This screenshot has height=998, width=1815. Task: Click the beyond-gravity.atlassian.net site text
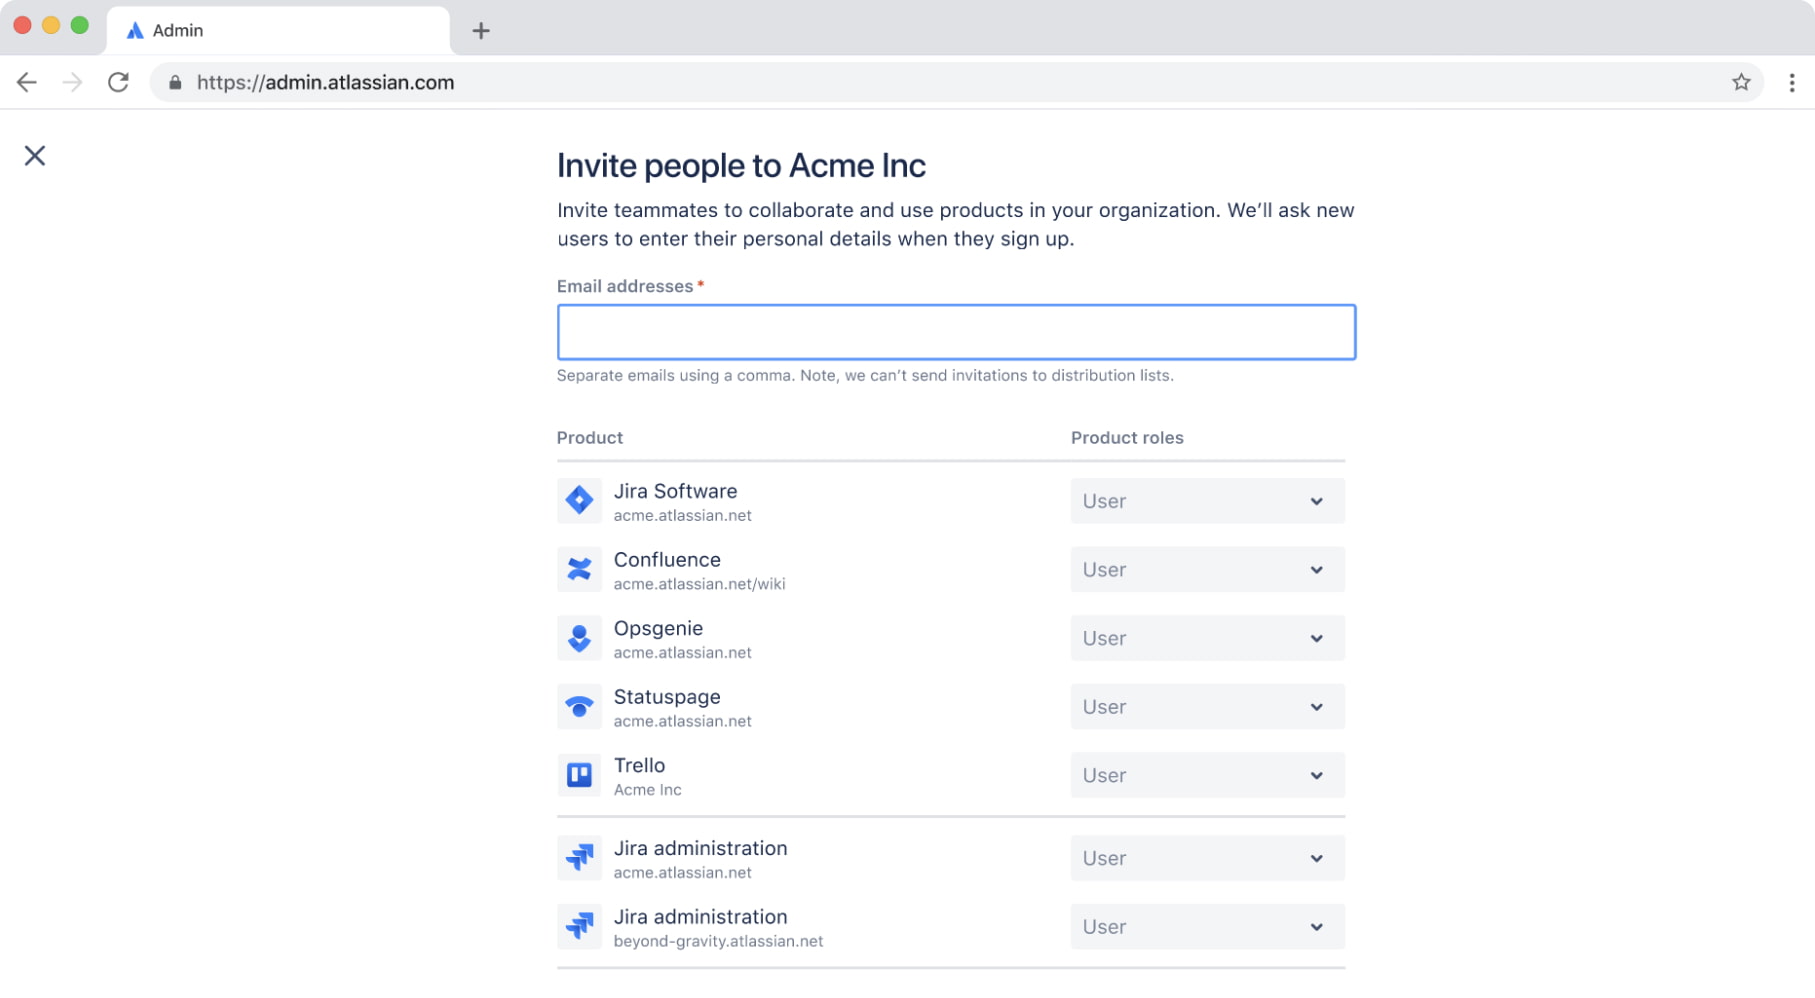[x=718, y=941]
